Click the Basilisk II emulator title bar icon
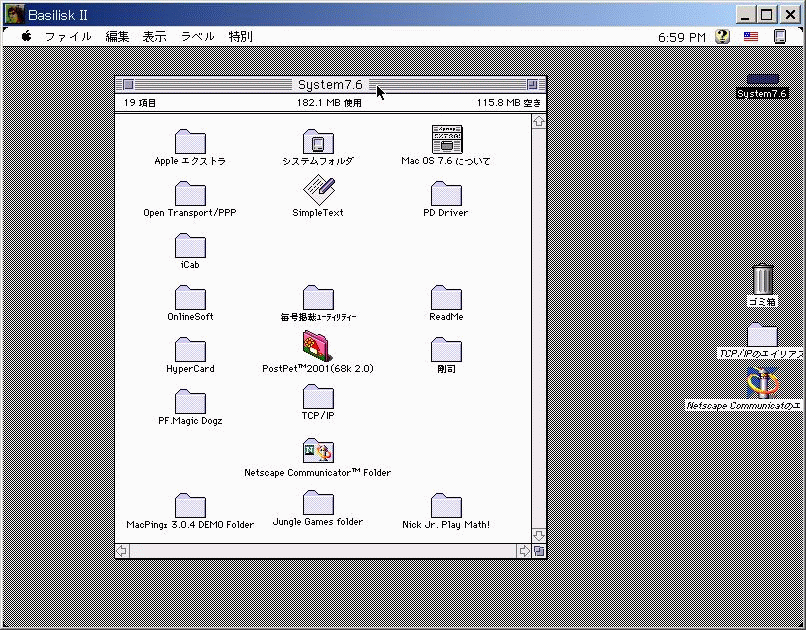 tap(14, 14)
